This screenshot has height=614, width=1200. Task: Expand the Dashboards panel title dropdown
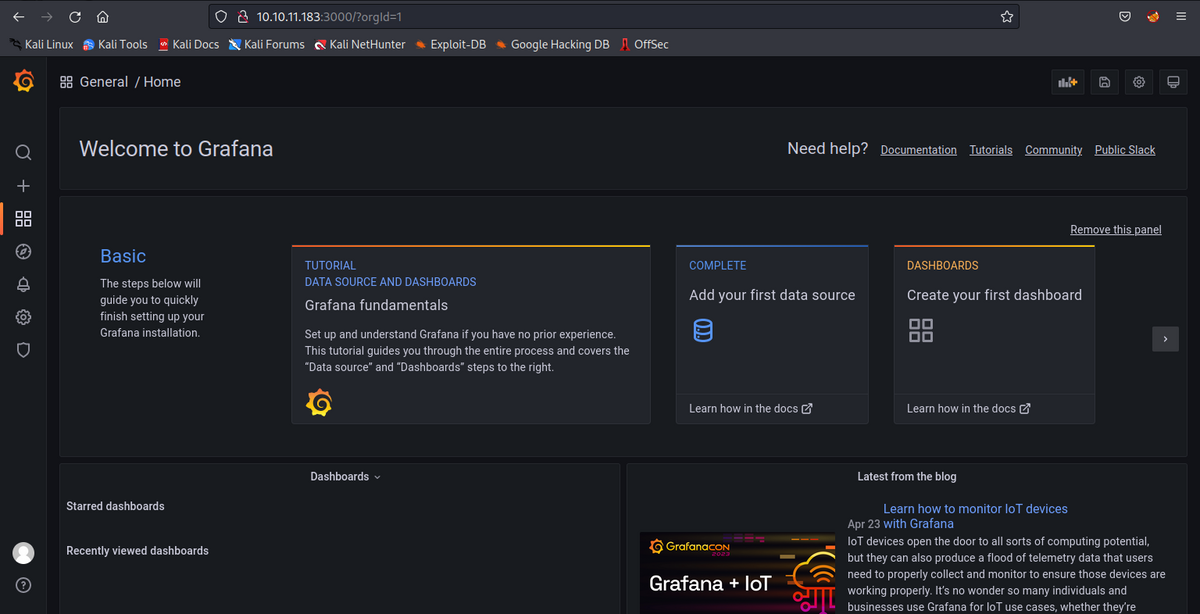[345, 477]
